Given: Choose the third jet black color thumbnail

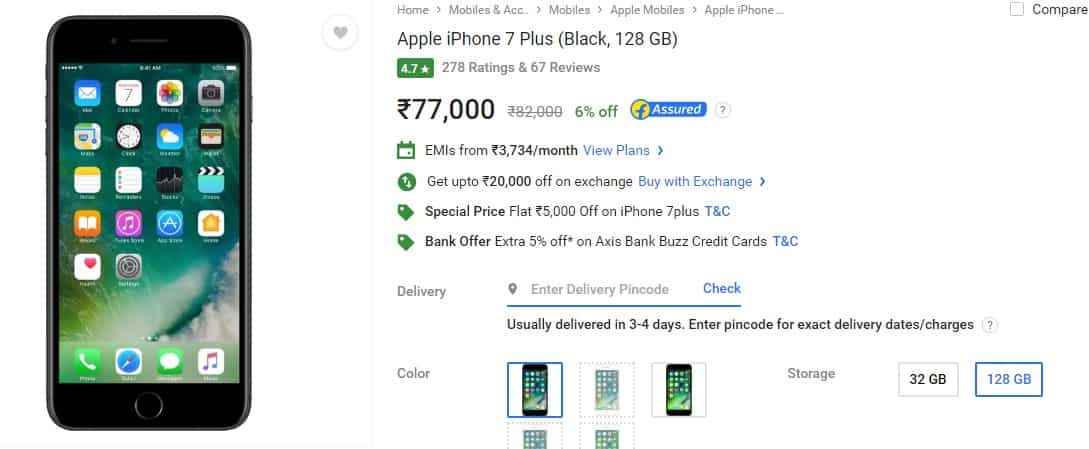Looking at the screenshot, I should pos(679,389).
